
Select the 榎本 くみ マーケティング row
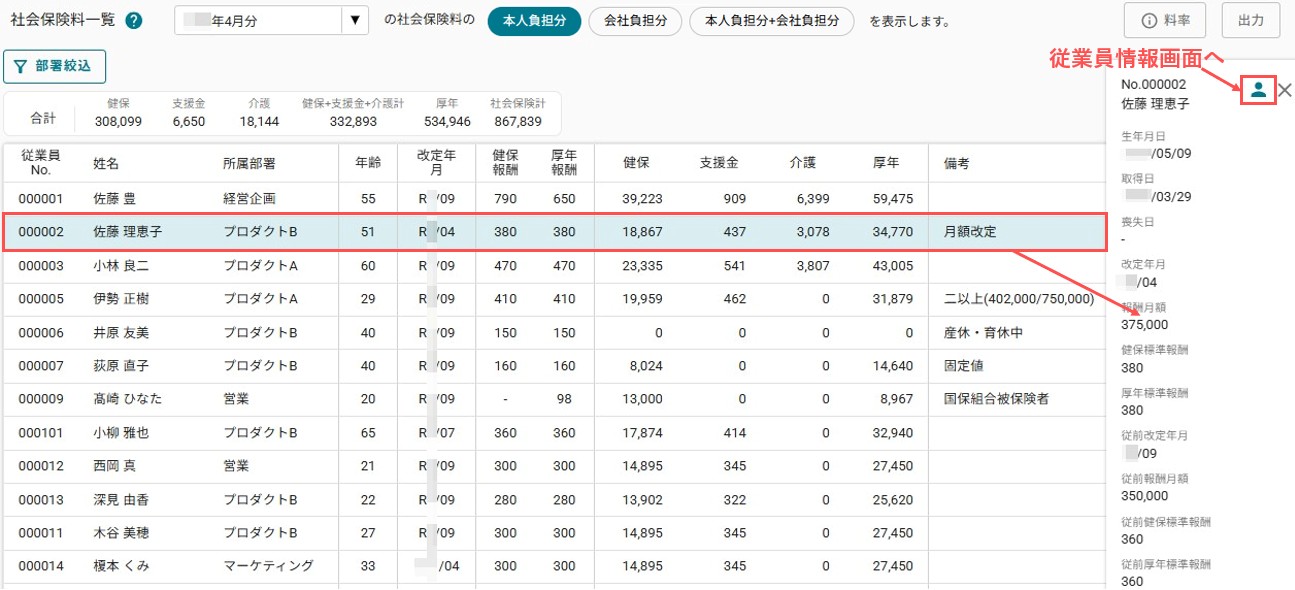(554, 566)
